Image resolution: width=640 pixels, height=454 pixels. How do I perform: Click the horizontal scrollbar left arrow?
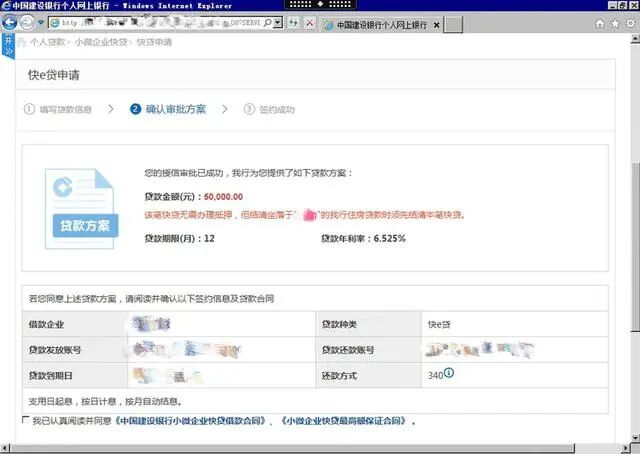coord(4,449)
